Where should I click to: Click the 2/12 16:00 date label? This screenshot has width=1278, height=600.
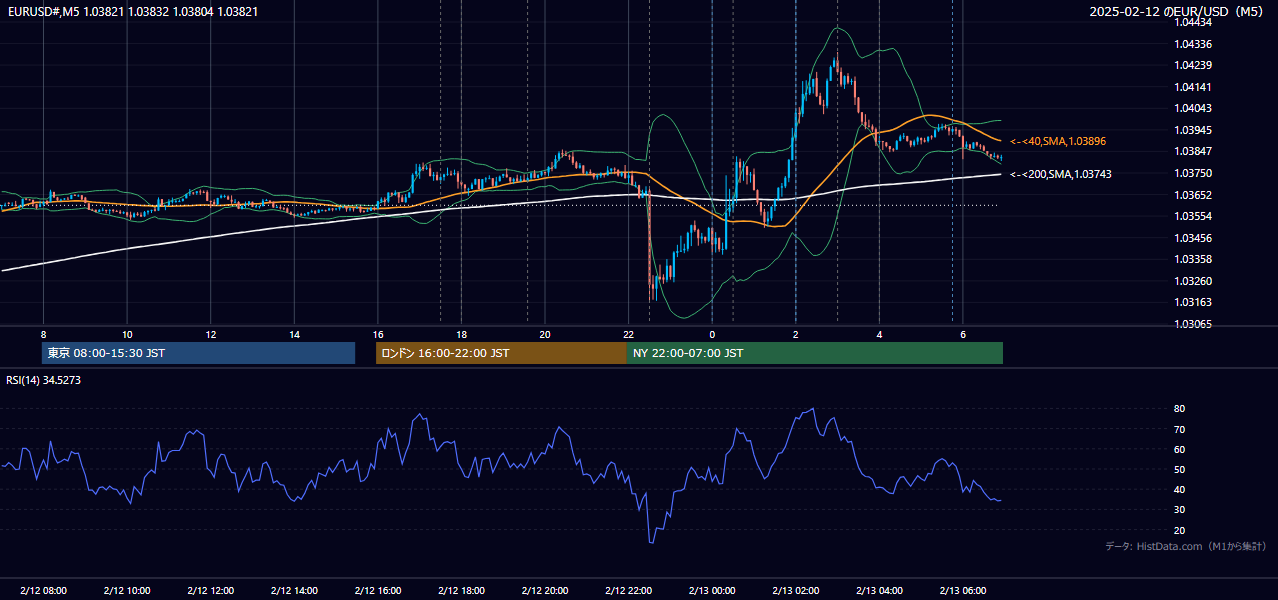tap(377, 590)
